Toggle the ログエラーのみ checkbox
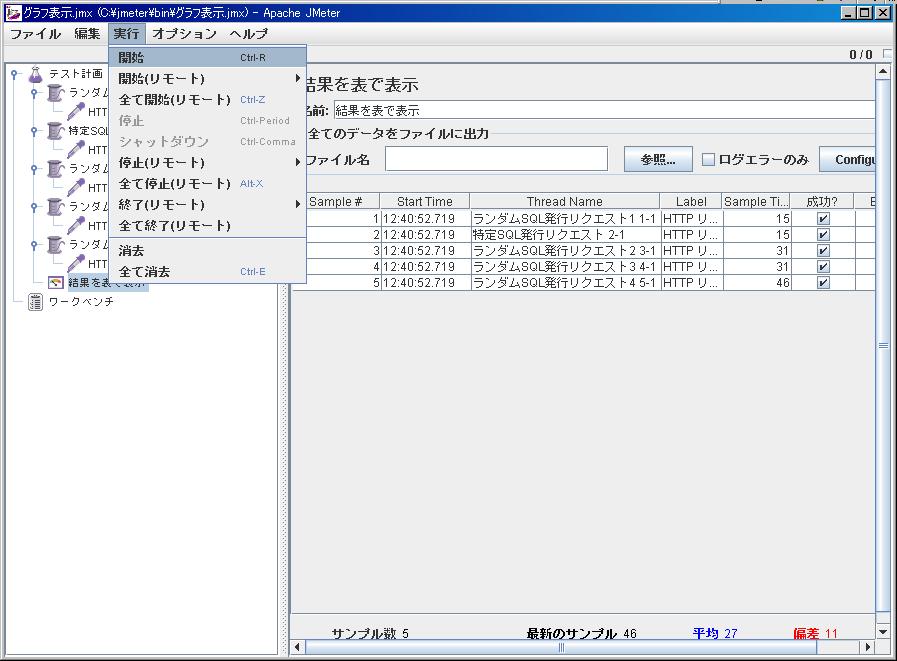 click(708, 160)
